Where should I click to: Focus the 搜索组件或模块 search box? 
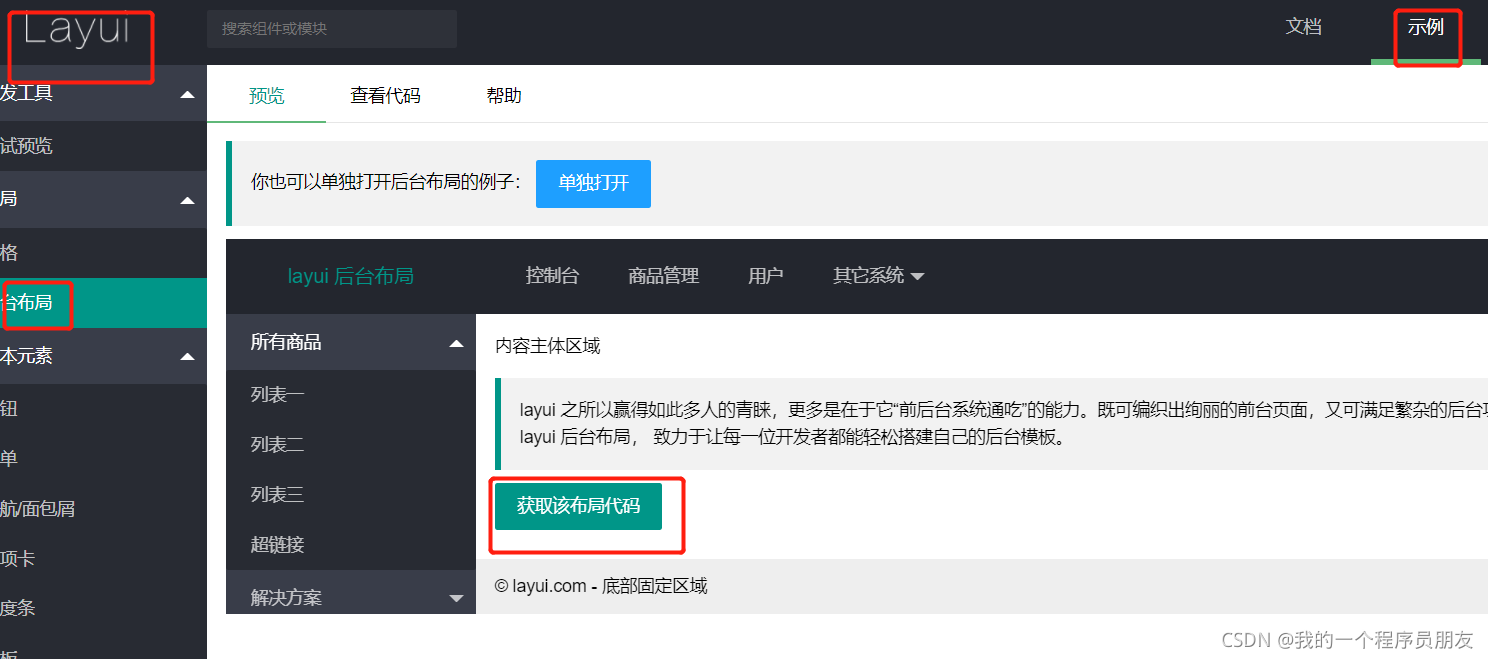[332, 29]
